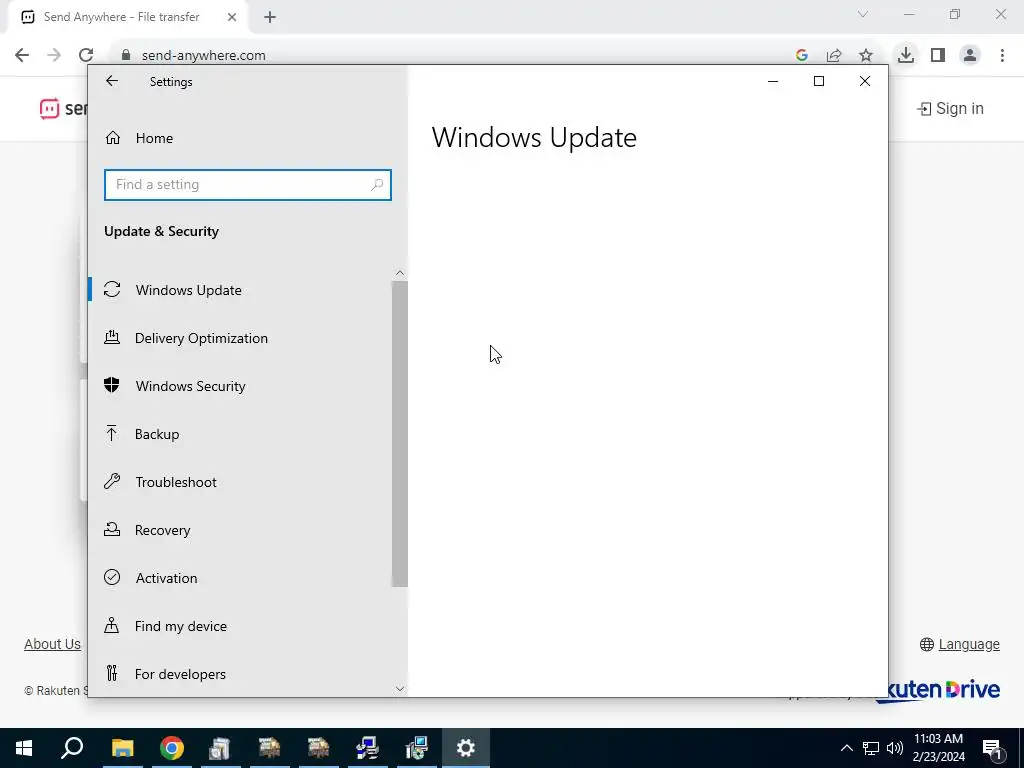The image size is (1024, 768).
Task: Click the sidebar scrollbar thumb
Action: [x=400, y=434]
